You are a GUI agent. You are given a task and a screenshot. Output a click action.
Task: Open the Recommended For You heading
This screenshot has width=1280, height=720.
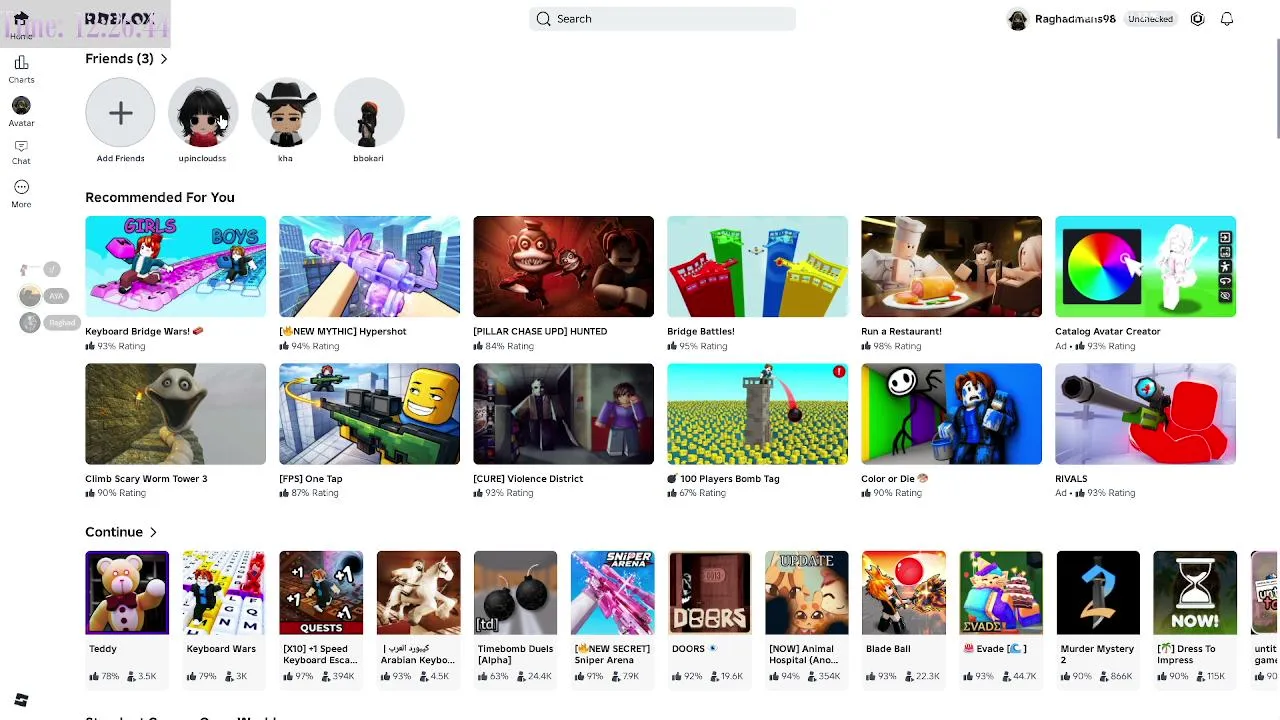pos(160,197)
